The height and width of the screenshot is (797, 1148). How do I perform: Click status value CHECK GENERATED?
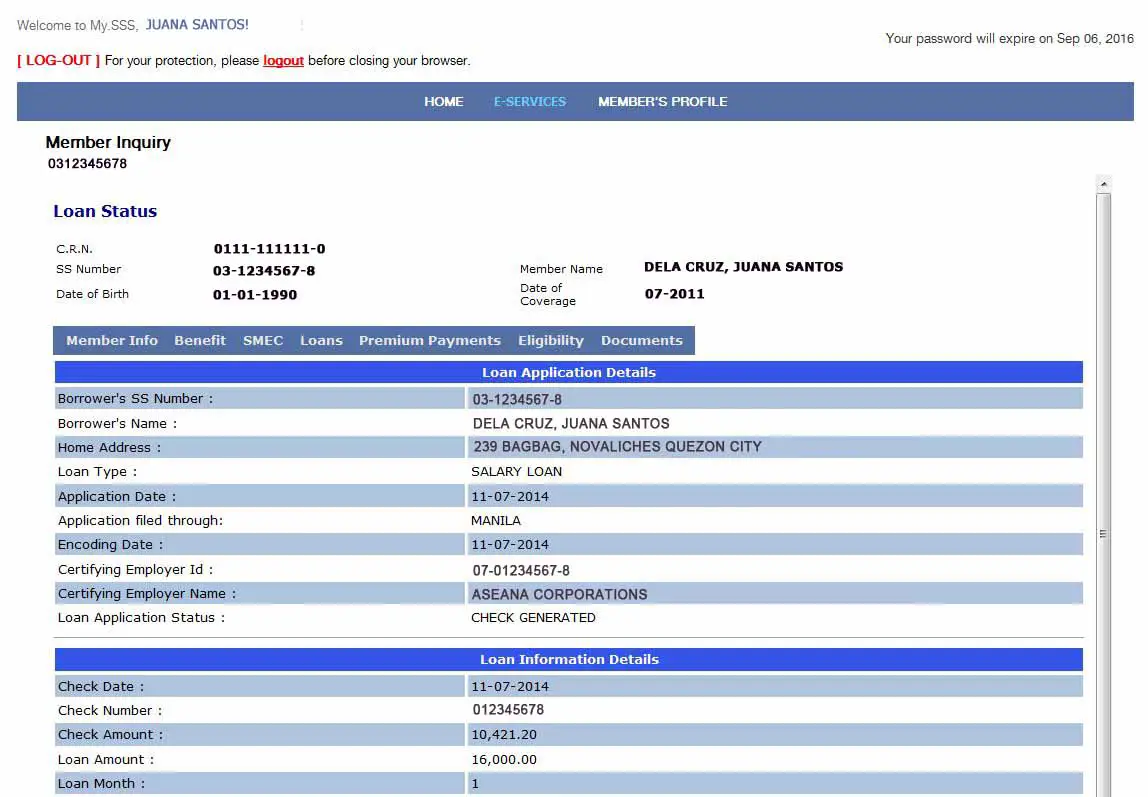[533, 618]
